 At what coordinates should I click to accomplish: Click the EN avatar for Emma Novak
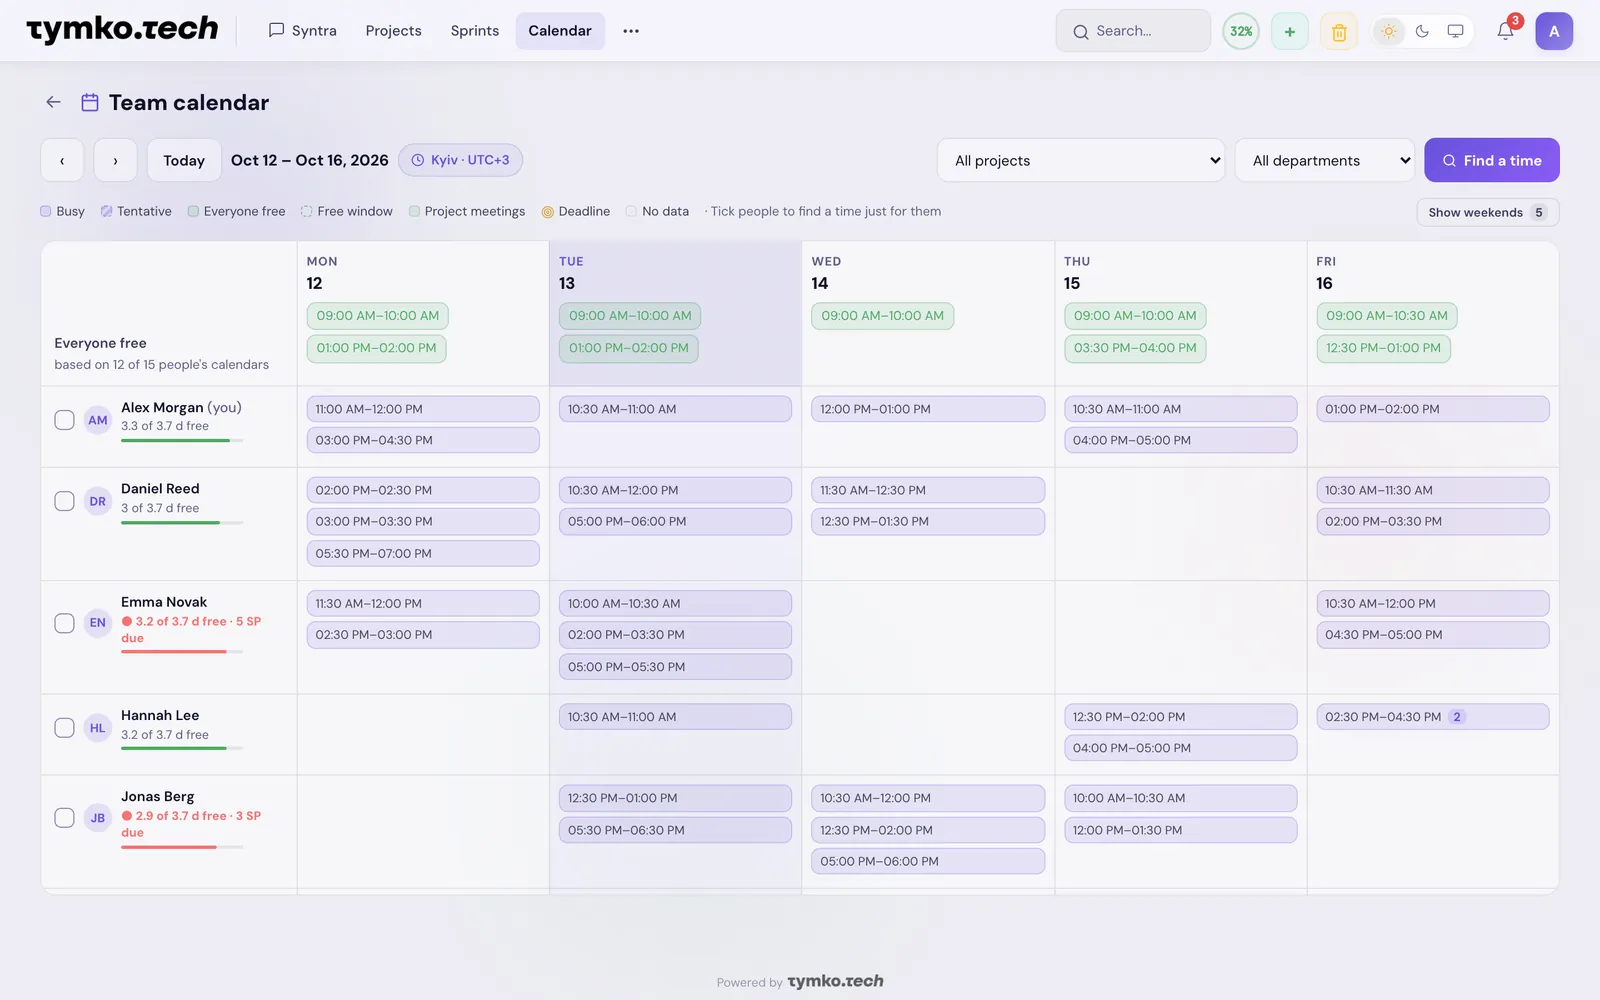[98, 622]
